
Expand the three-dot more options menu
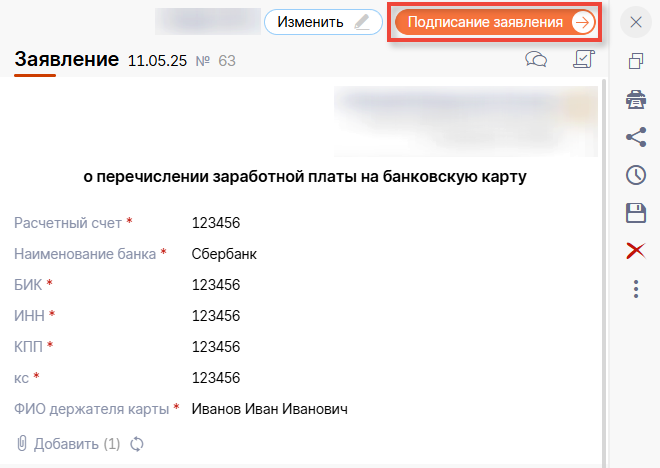(635, 289)
